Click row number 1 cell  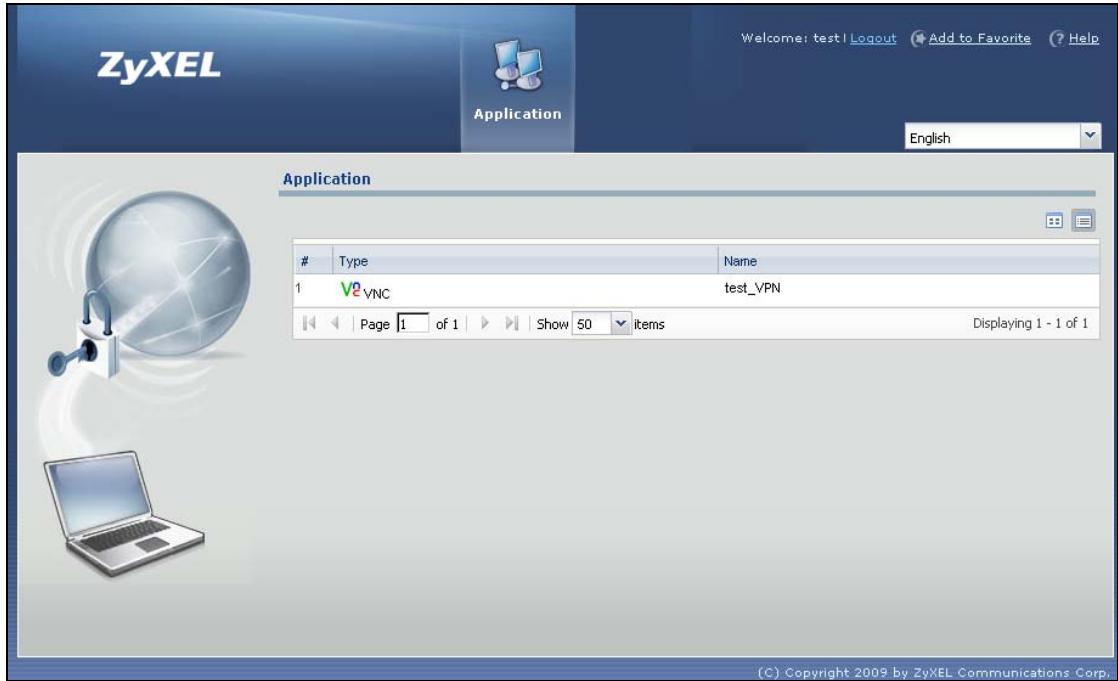pyautogui.click(x=312, y=289)
